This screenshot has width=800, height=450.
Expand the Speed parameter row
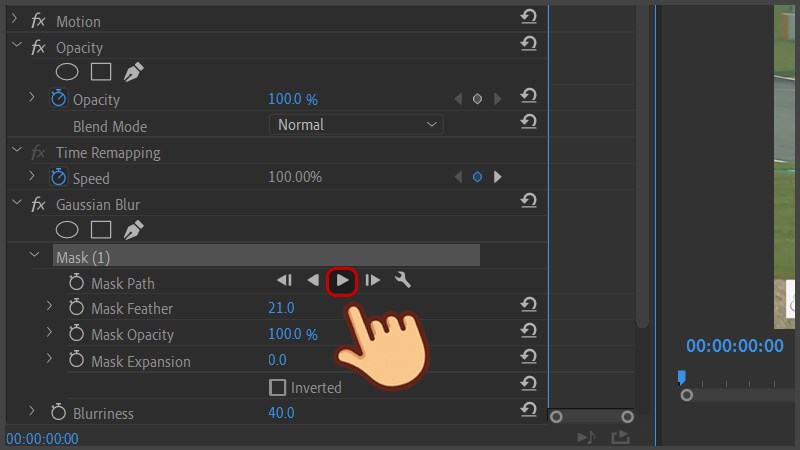coord(32,176)
